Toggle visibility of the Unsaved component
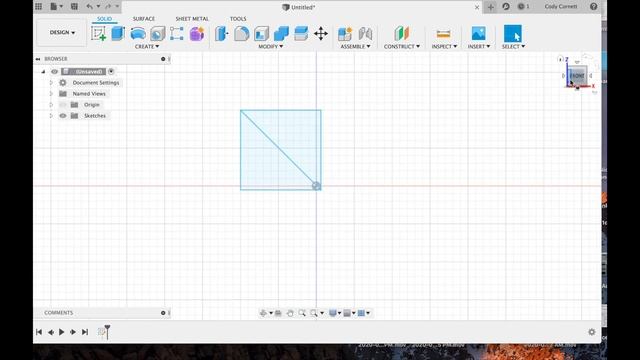Viewport: 640px width, 360px height. click(x=54, y=71)
